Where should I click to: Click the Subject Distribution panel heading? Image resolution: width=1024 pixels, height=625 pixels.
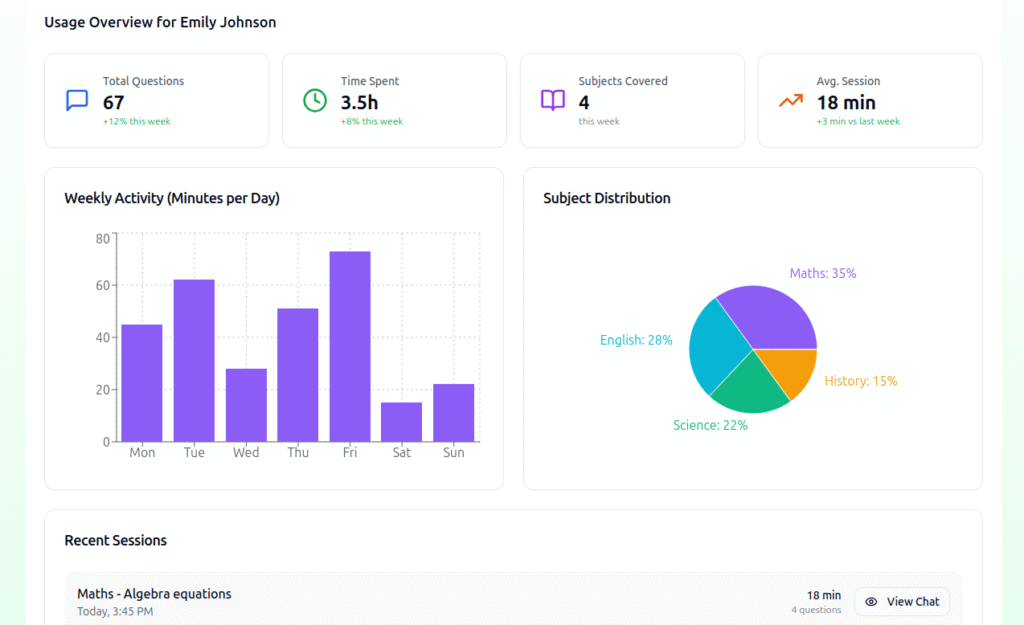[605, 198]
